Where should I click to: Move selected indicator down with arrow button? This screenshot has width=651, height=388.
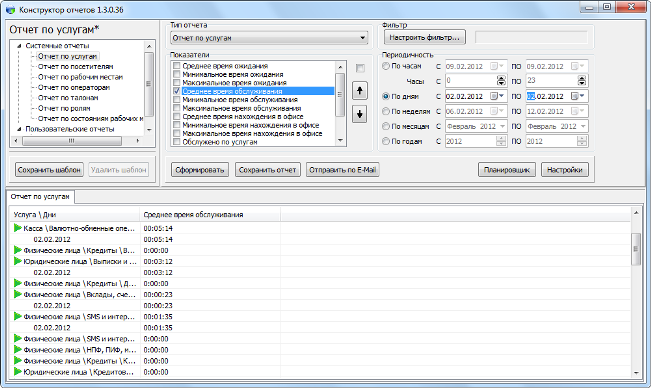[x=360, y=114]
